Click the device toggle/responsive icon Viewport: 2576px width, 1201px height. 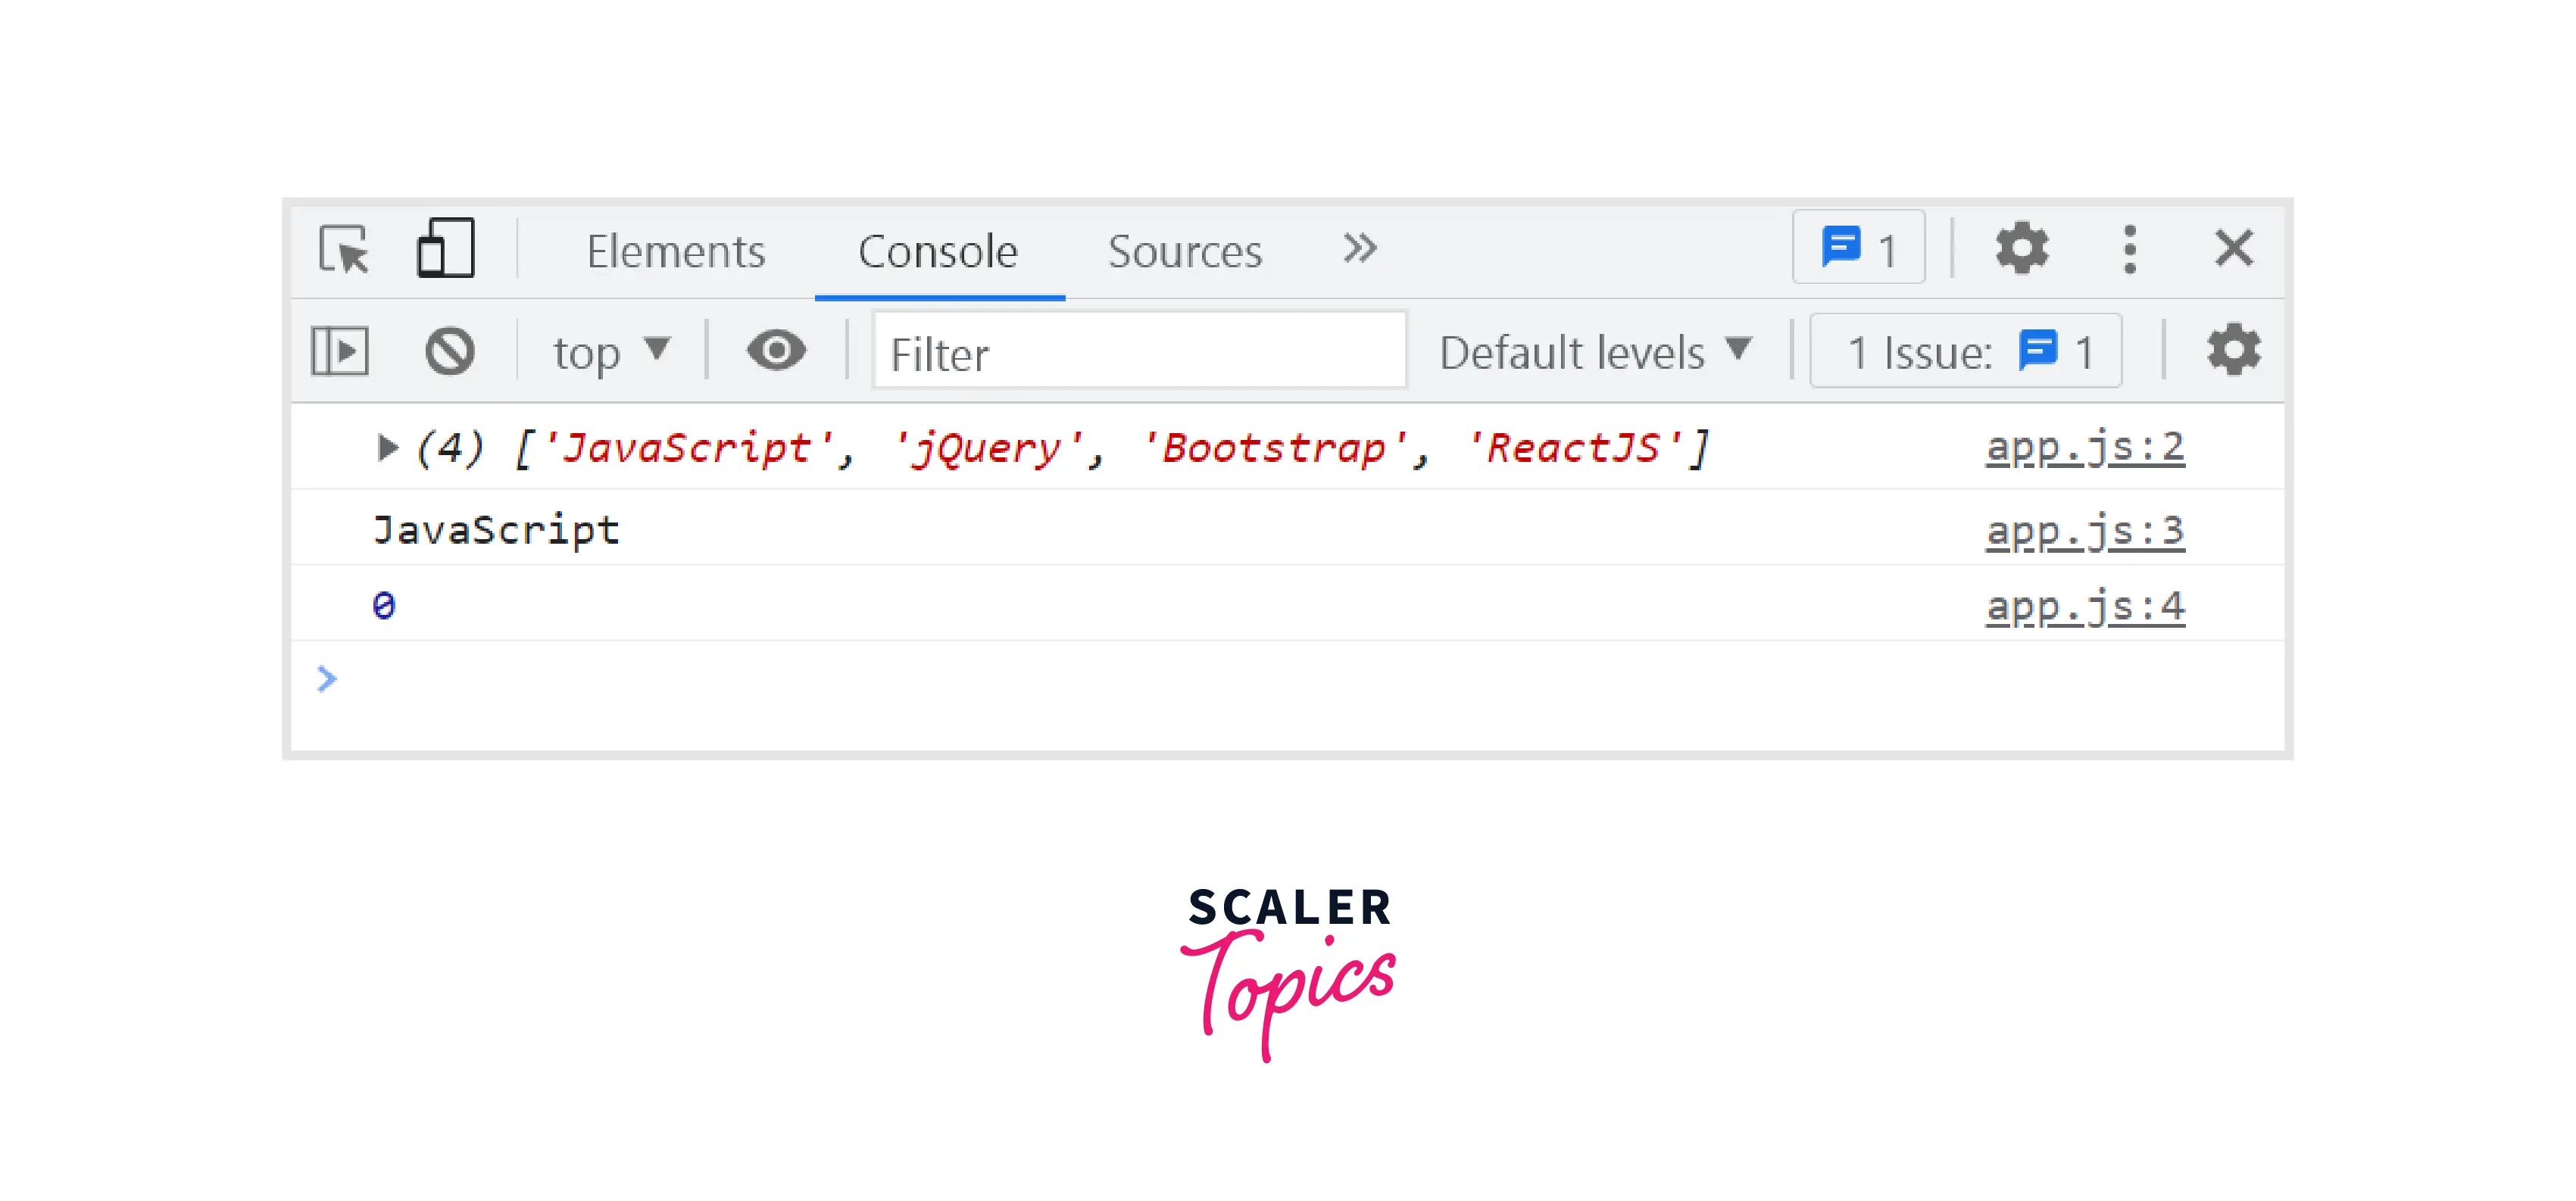click(447, 248)
